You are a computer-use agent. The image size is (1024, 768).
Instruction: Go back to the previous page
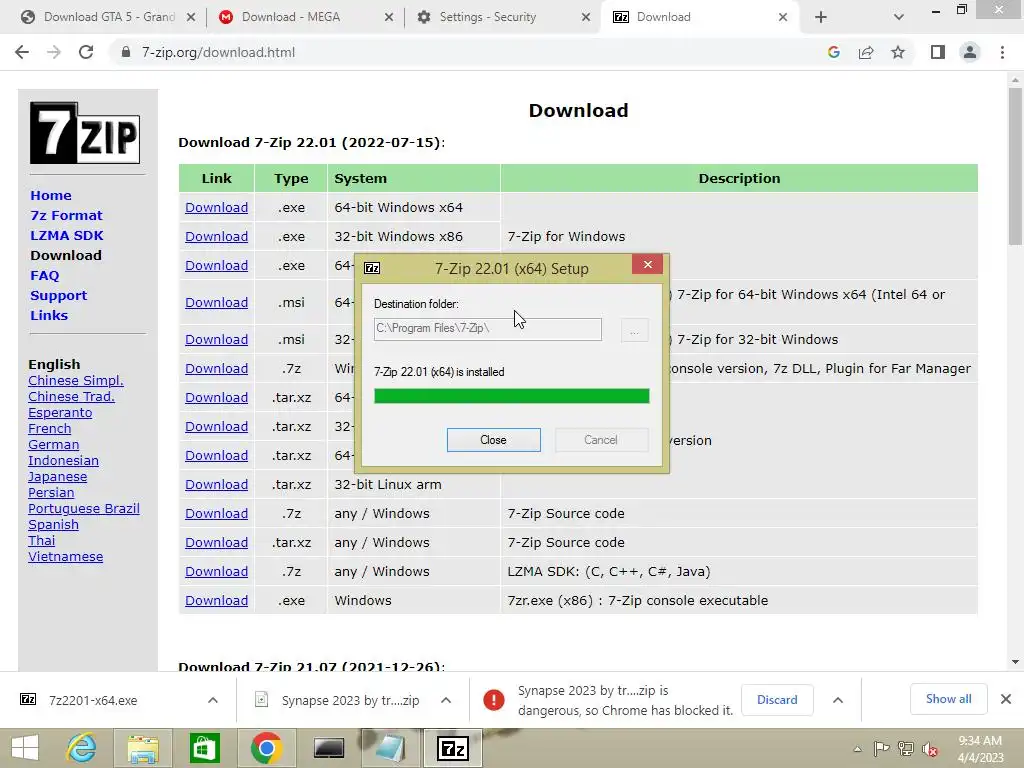click(22, 52)
